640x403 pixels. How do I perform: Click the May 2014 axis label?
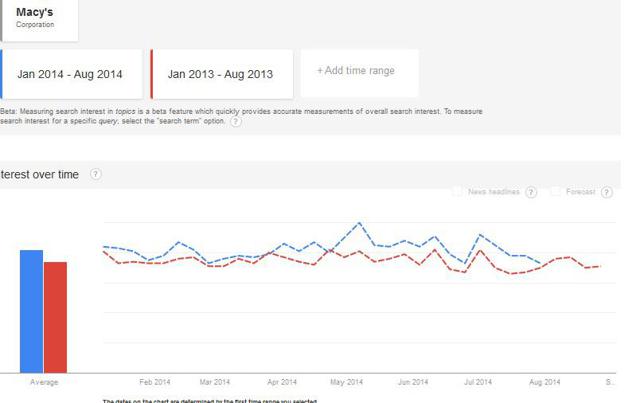[347, 382]
